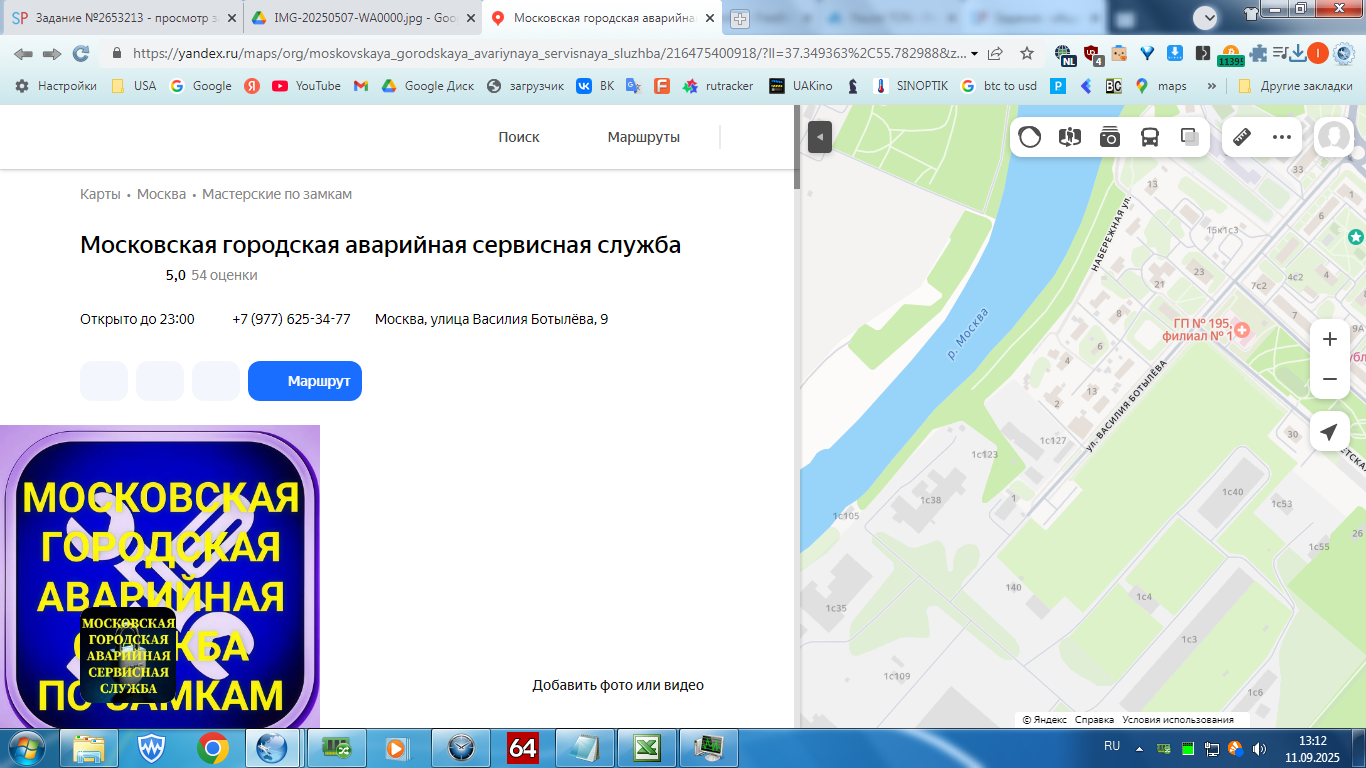The image size is (1366, 768).
Task: Toggle street panoramas icon on map toolbar
Action: click(x=1070, y=137)
